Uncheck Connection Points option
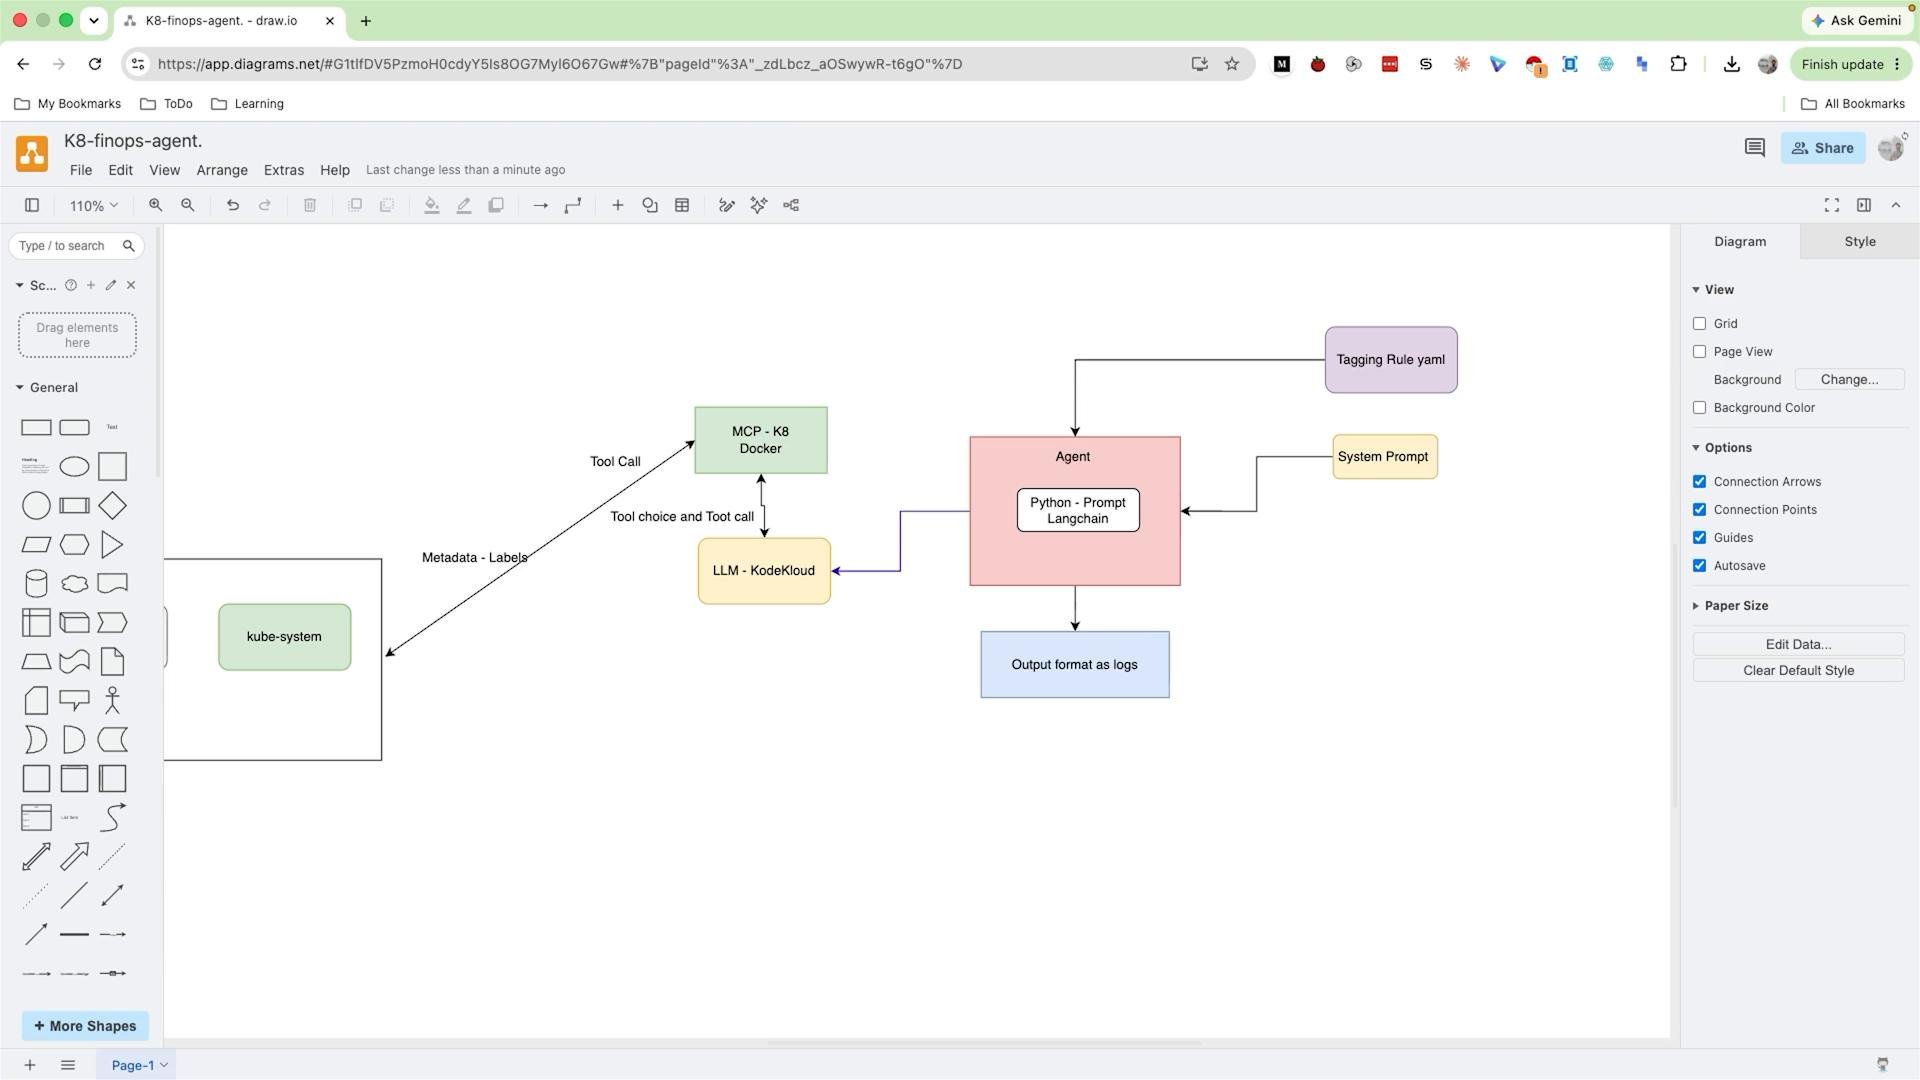1920x1080 pixels. tap(1699, 509)
